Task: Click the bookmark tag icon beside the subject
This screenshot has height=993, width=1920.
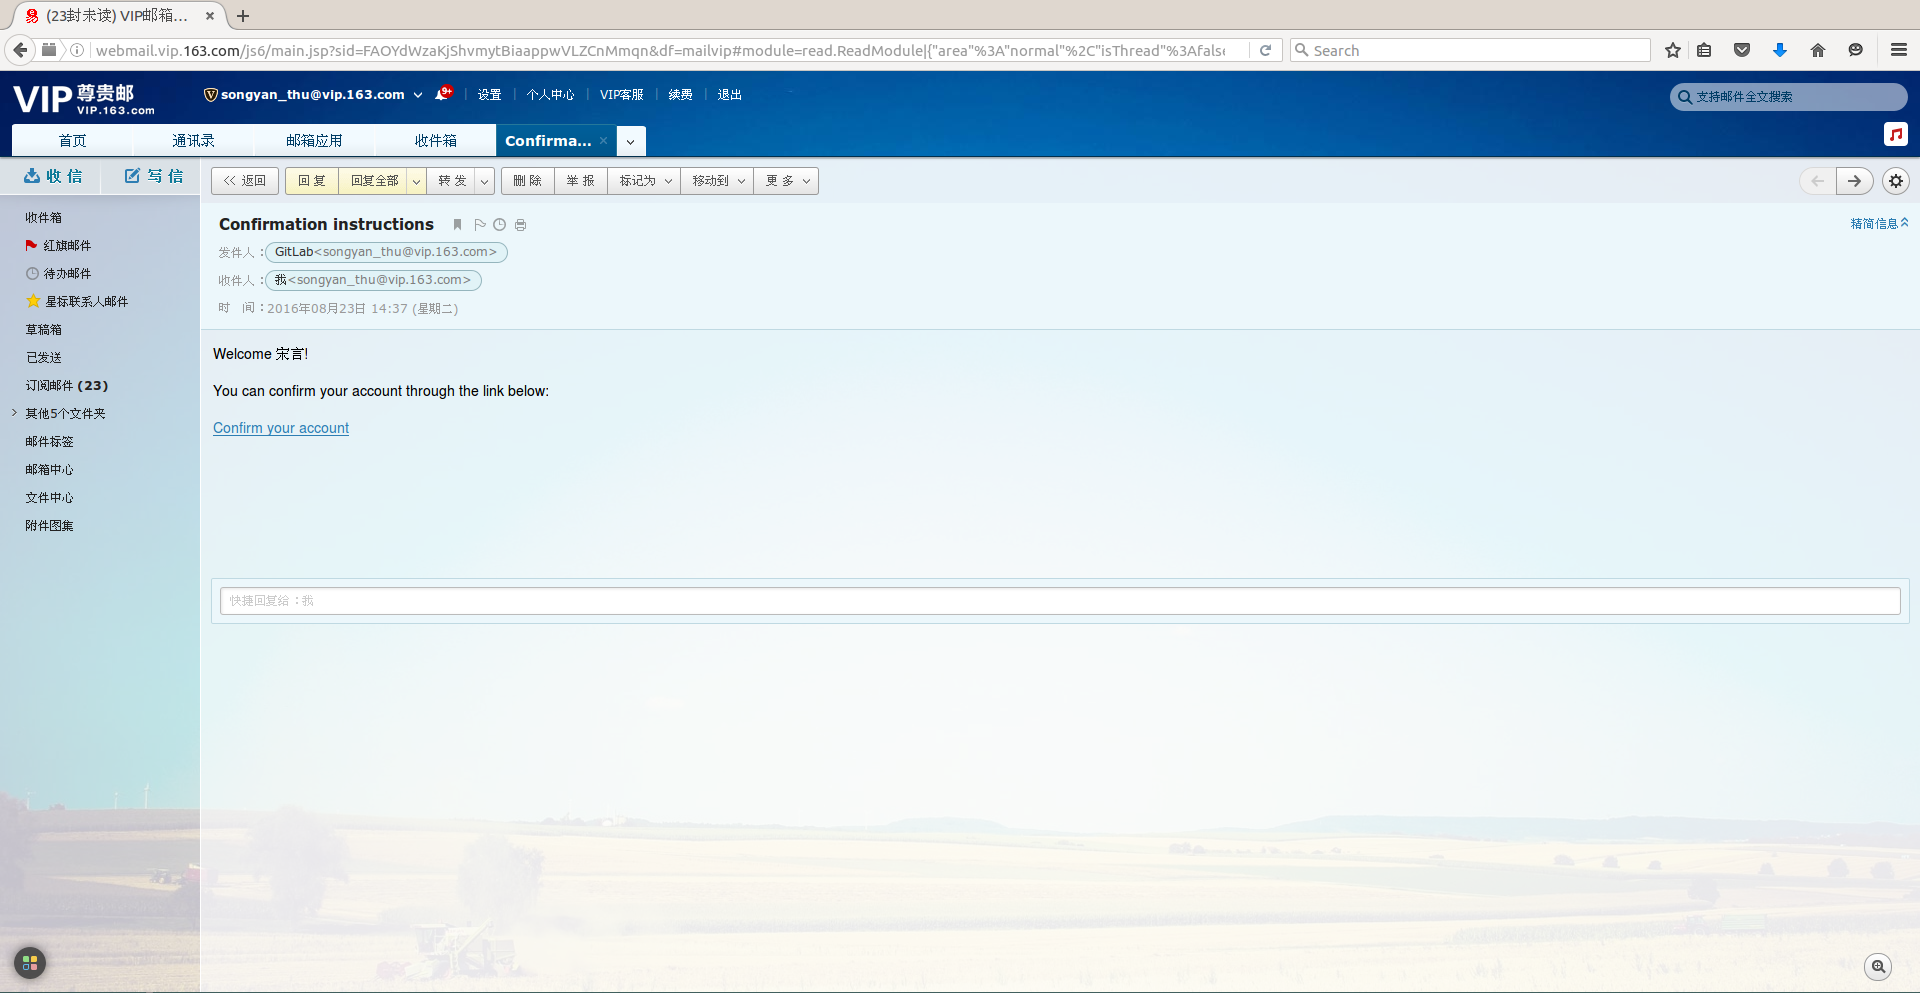Action: pyautogui.click(x=457, y=225)
